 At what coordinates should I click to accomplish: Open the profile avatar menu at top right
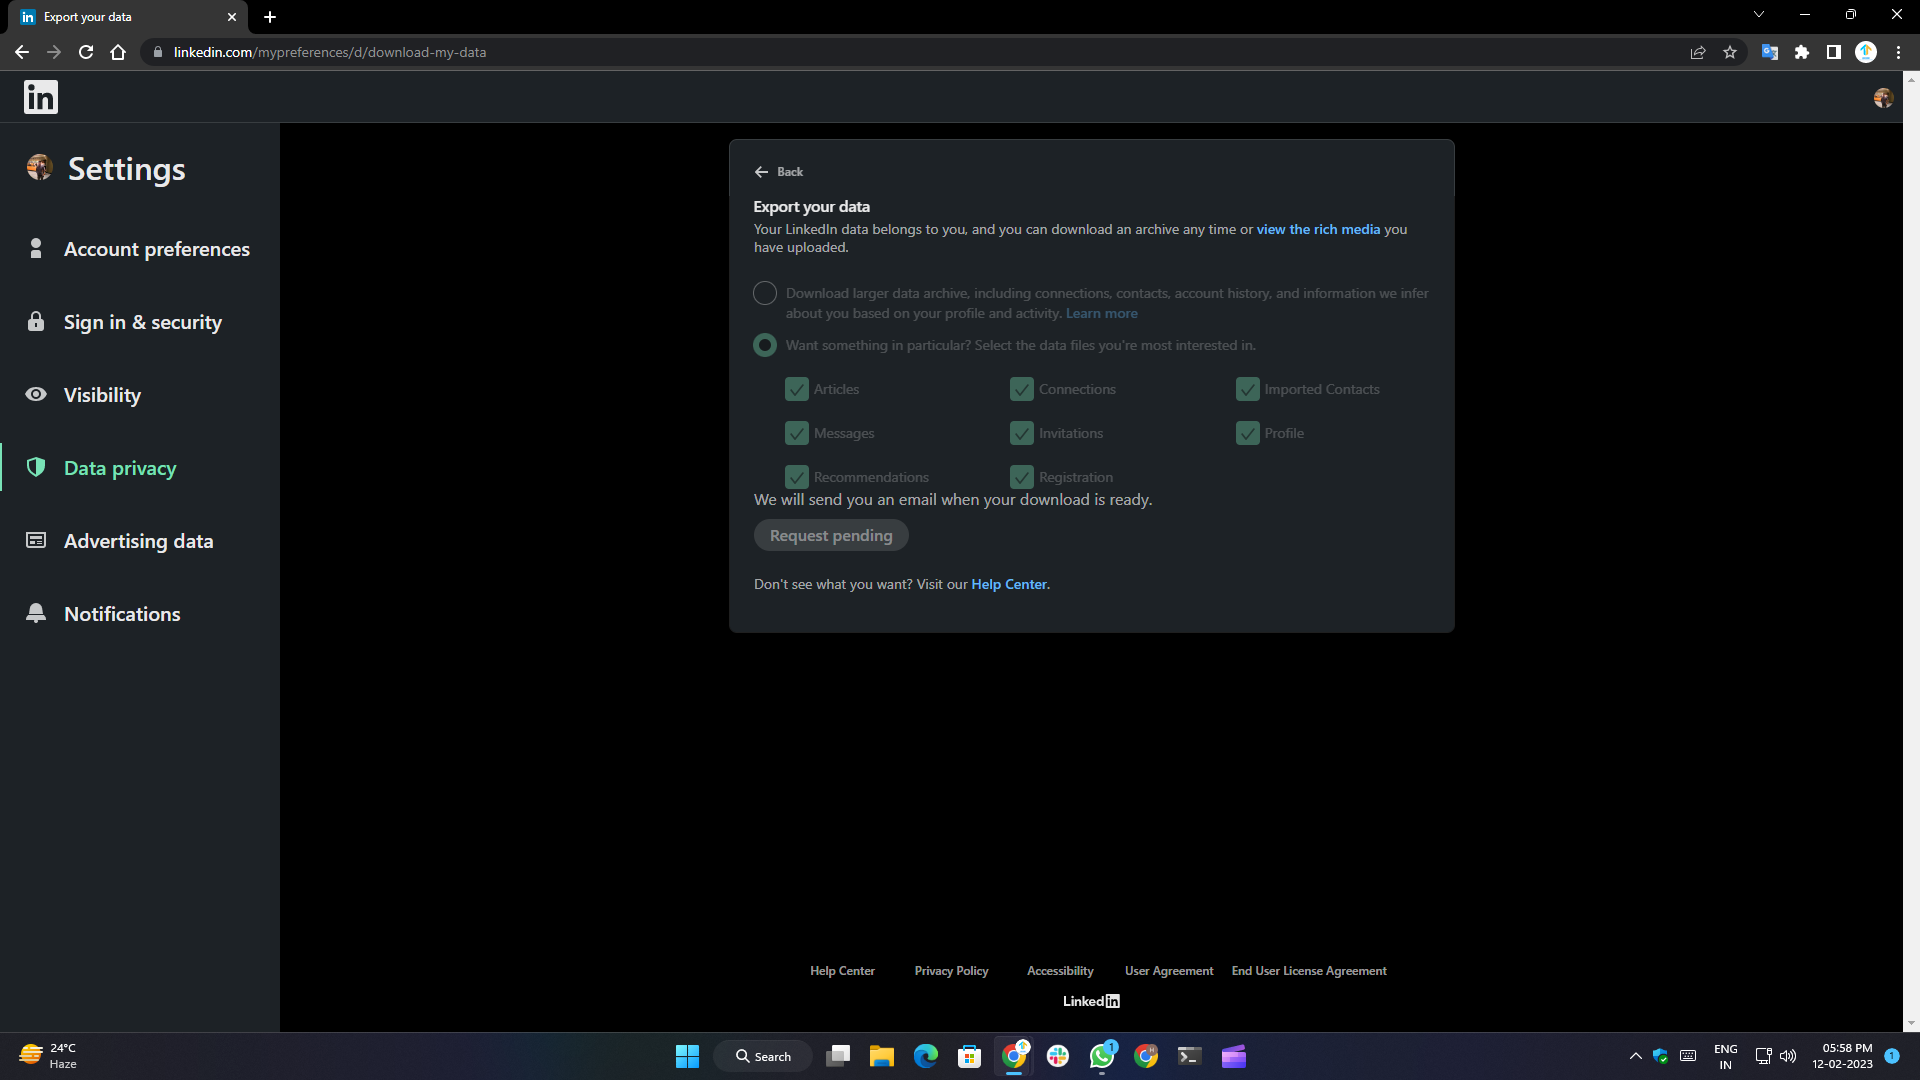click(1883, 98)
